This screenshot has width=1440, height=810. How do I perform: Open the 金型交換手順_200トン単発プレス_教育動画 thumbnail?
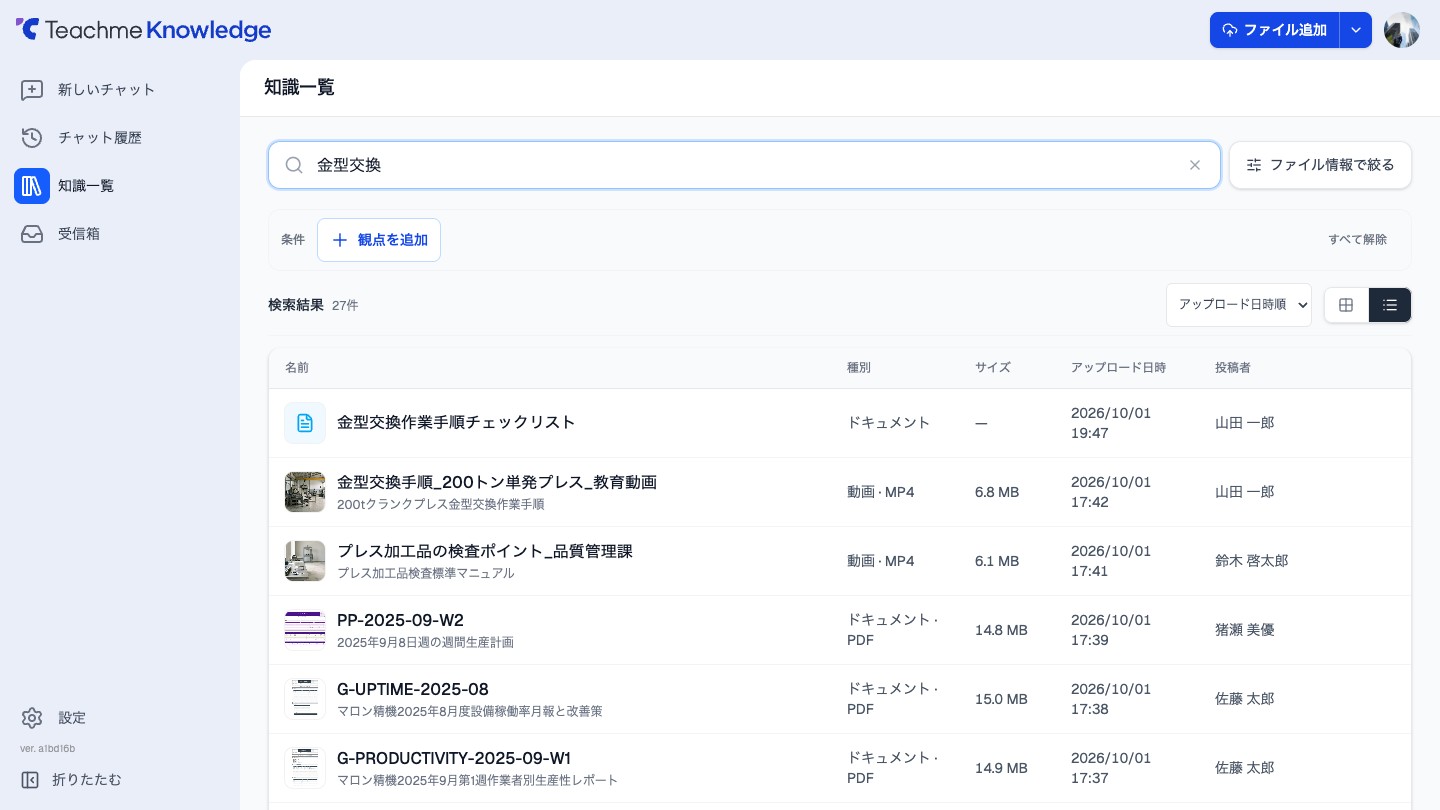tap(305, 492)
